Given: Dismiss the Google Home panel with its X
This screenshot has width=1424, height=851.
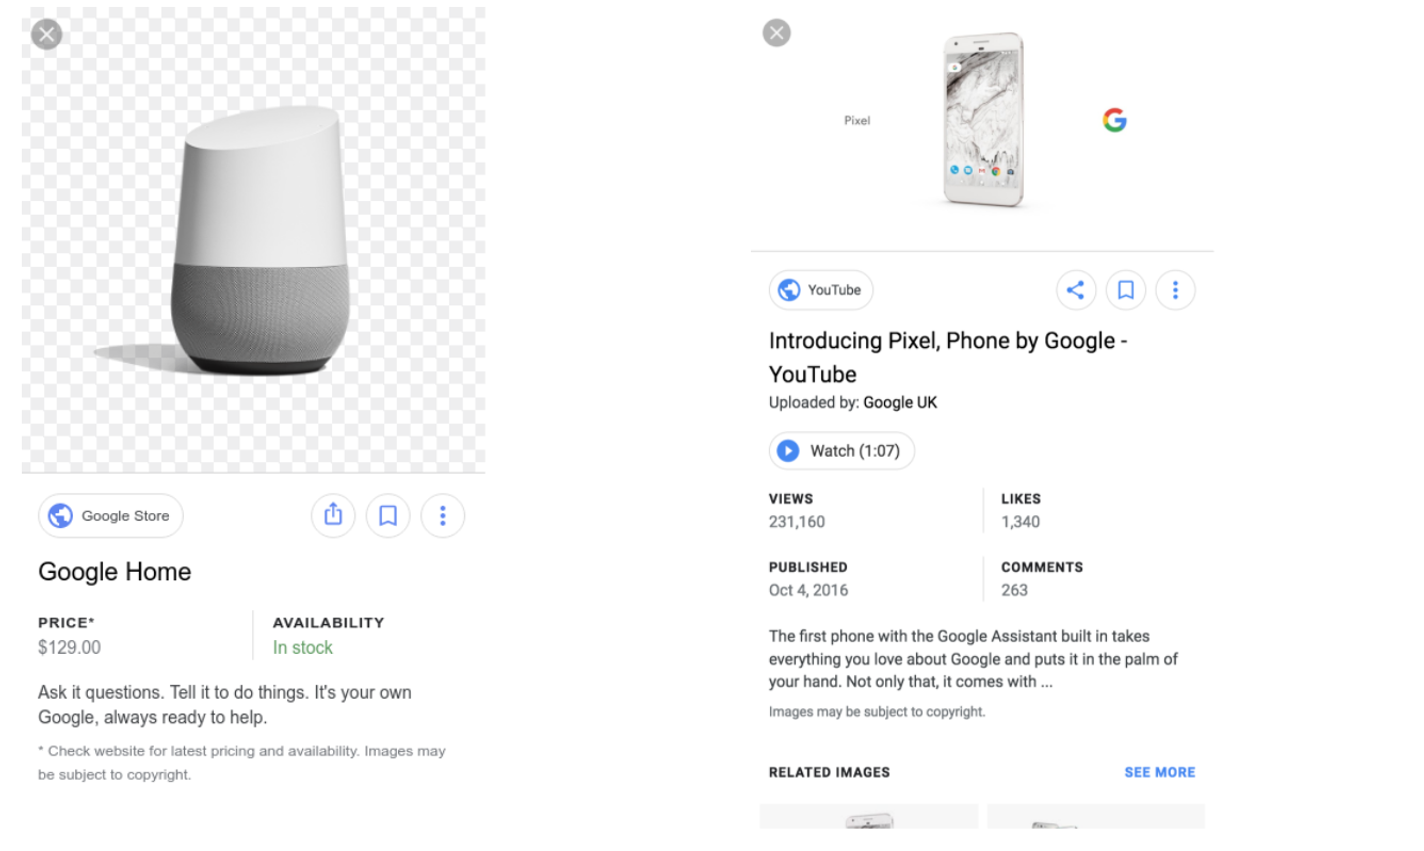Looking at the screenshot, I should click(46, 33).
